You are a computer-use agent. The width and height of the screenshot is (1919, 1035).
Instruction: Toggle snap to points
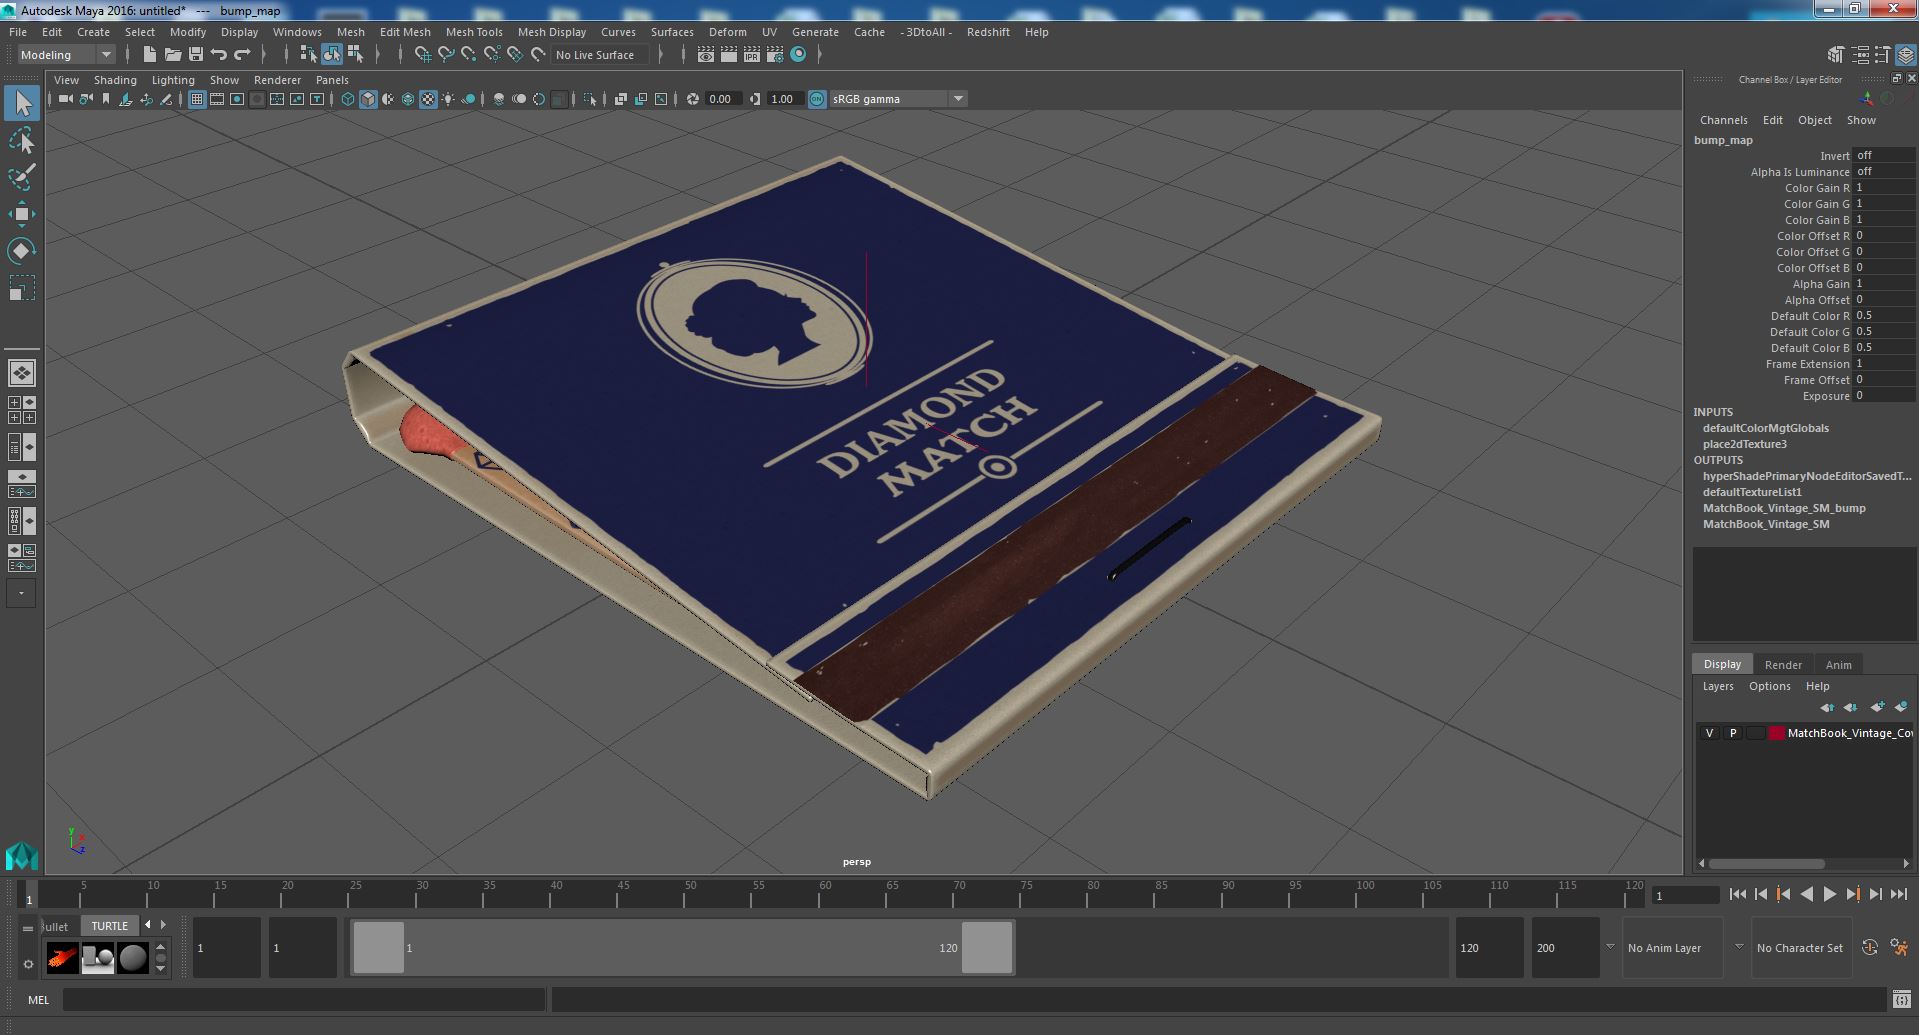[x=469, y=55]
